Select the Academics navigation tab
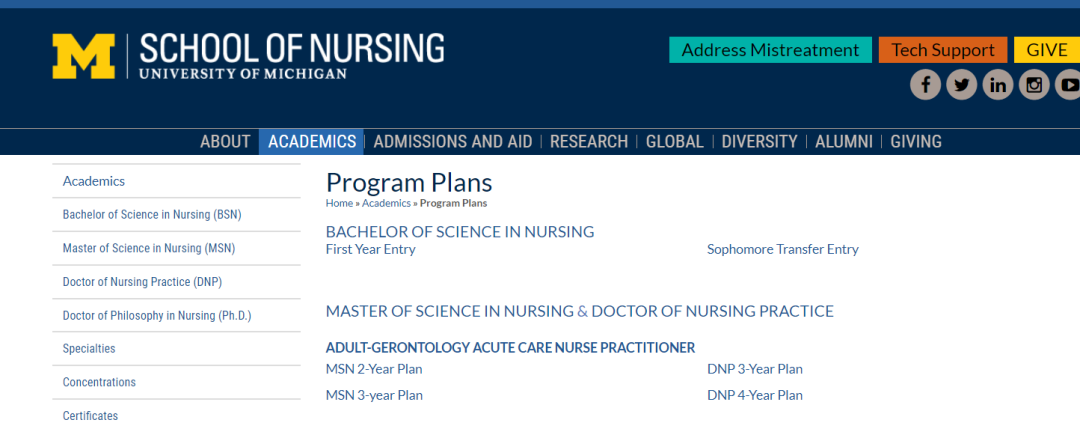Screen dimensions: 1080x426 (x=311, y=142)
